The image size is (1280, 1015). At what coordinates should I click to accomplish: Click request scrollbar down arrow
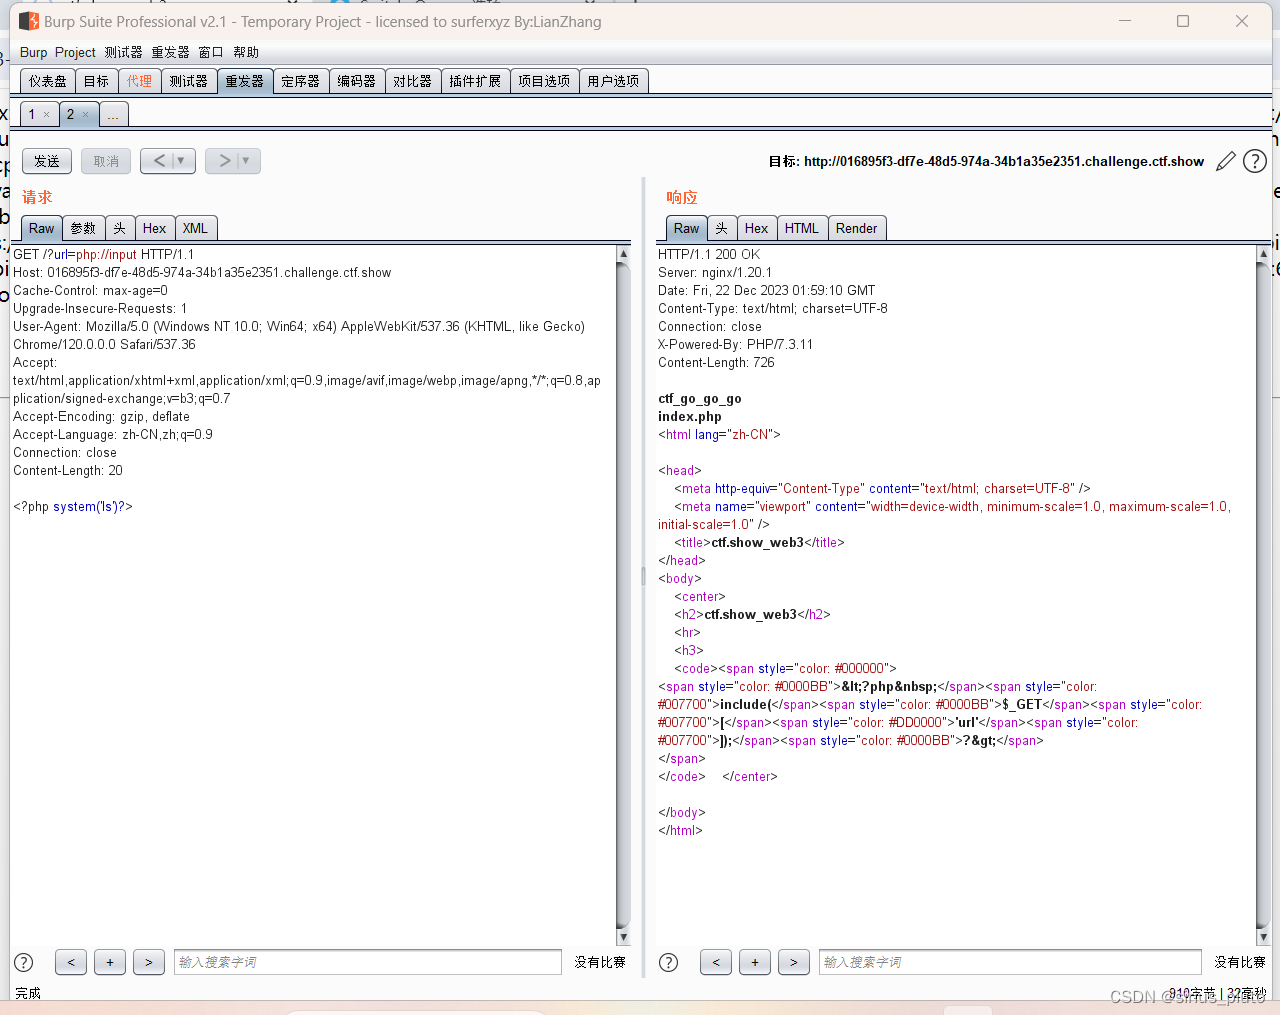pos(623,937)
